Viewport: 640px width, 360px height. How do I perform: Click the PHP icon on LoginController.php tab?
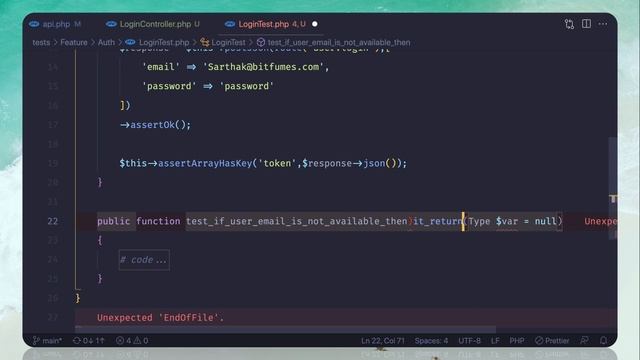[x=111, y=24]
